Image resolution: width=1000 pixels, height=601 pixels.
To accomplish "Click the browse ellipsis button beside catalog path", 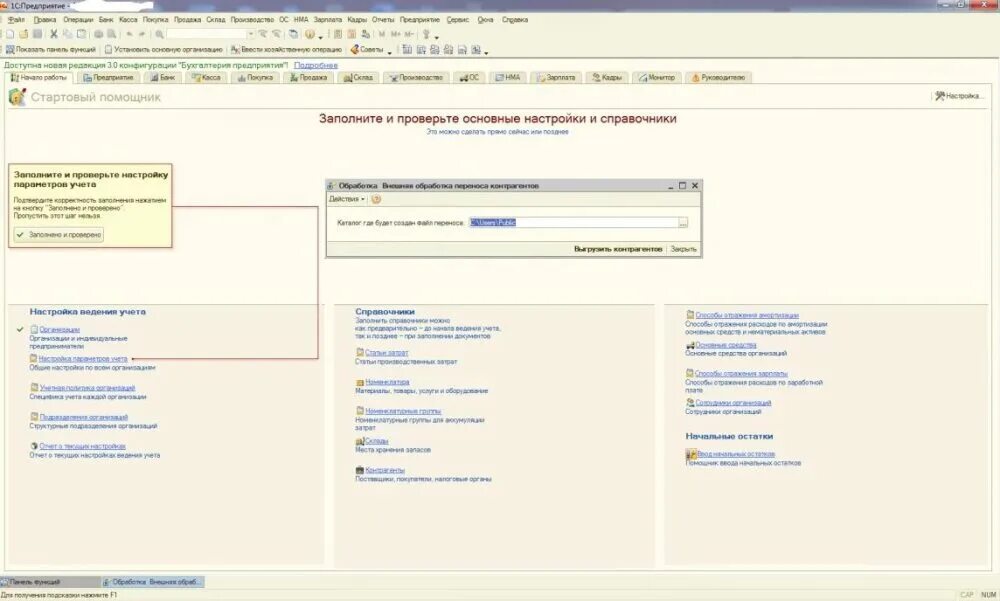I will tap(683, 223).
